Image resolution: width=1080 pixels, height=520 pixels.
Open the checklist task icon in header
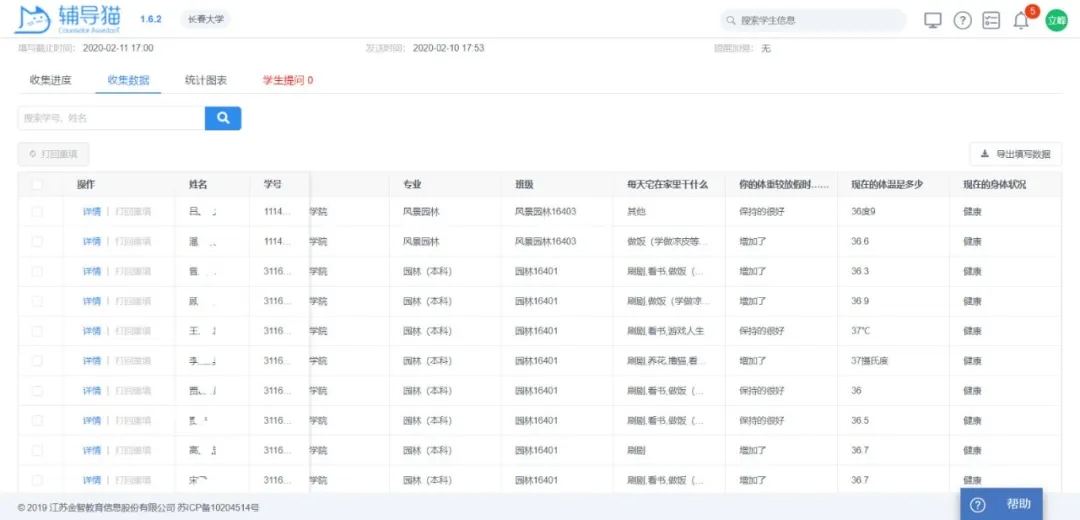991,21
